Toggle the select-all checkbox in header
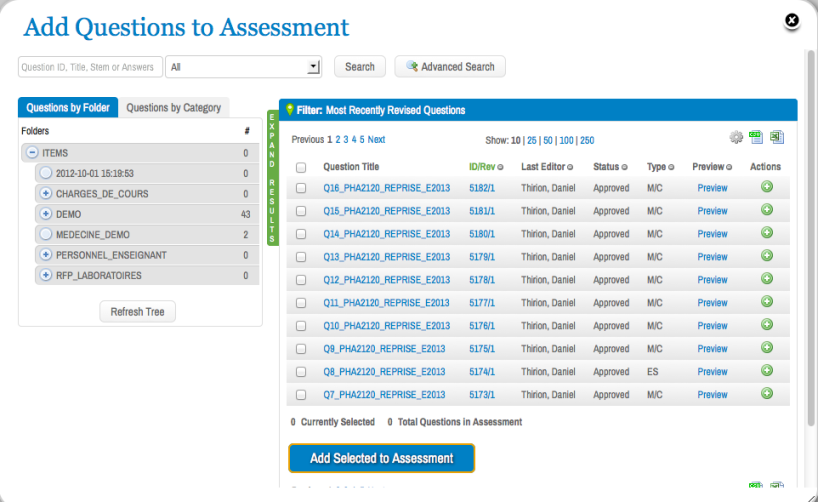 pos(301,167)
